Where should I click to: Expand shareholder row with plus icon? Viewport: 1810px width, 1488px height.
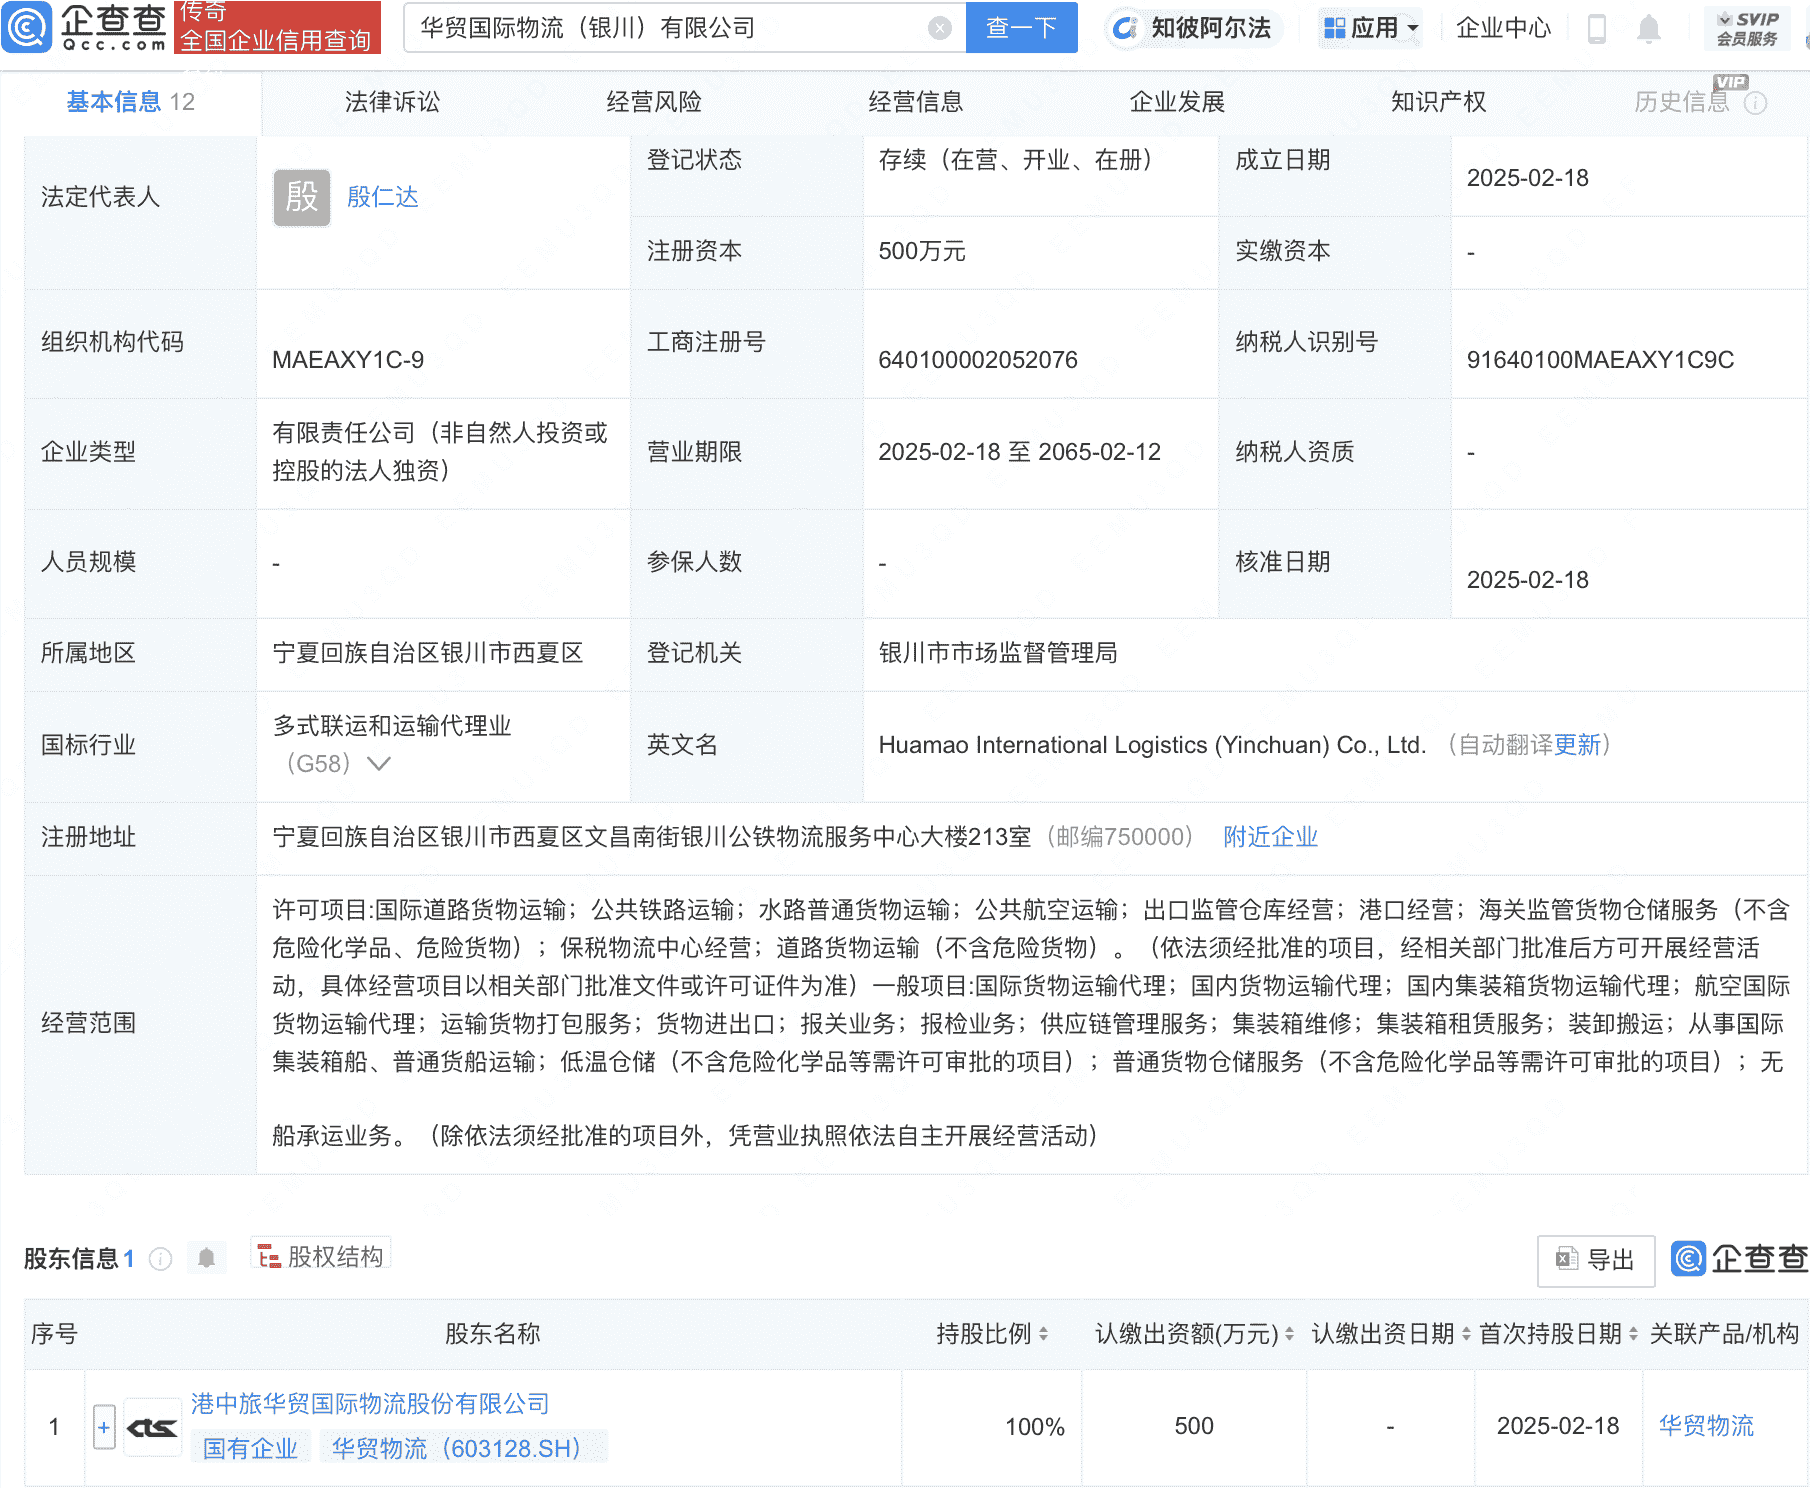[x=104, y=1427]
